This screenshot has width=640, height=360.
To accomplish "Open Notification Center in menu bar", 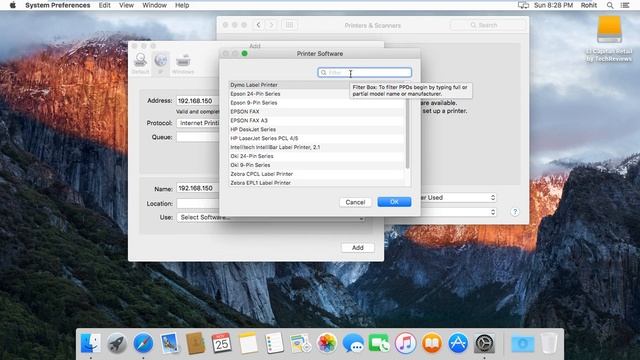I will coord(625,5).
